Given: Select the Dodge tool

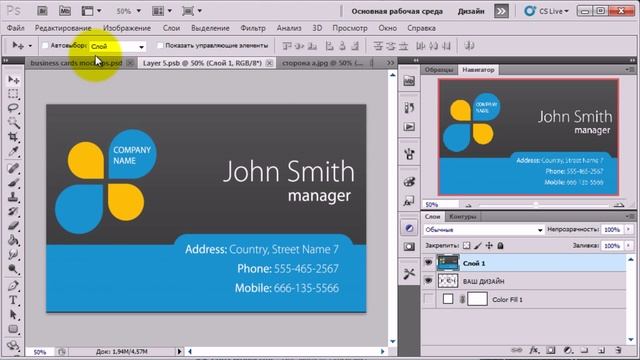Looking at the screenshot, I should (x=13, y=269).
